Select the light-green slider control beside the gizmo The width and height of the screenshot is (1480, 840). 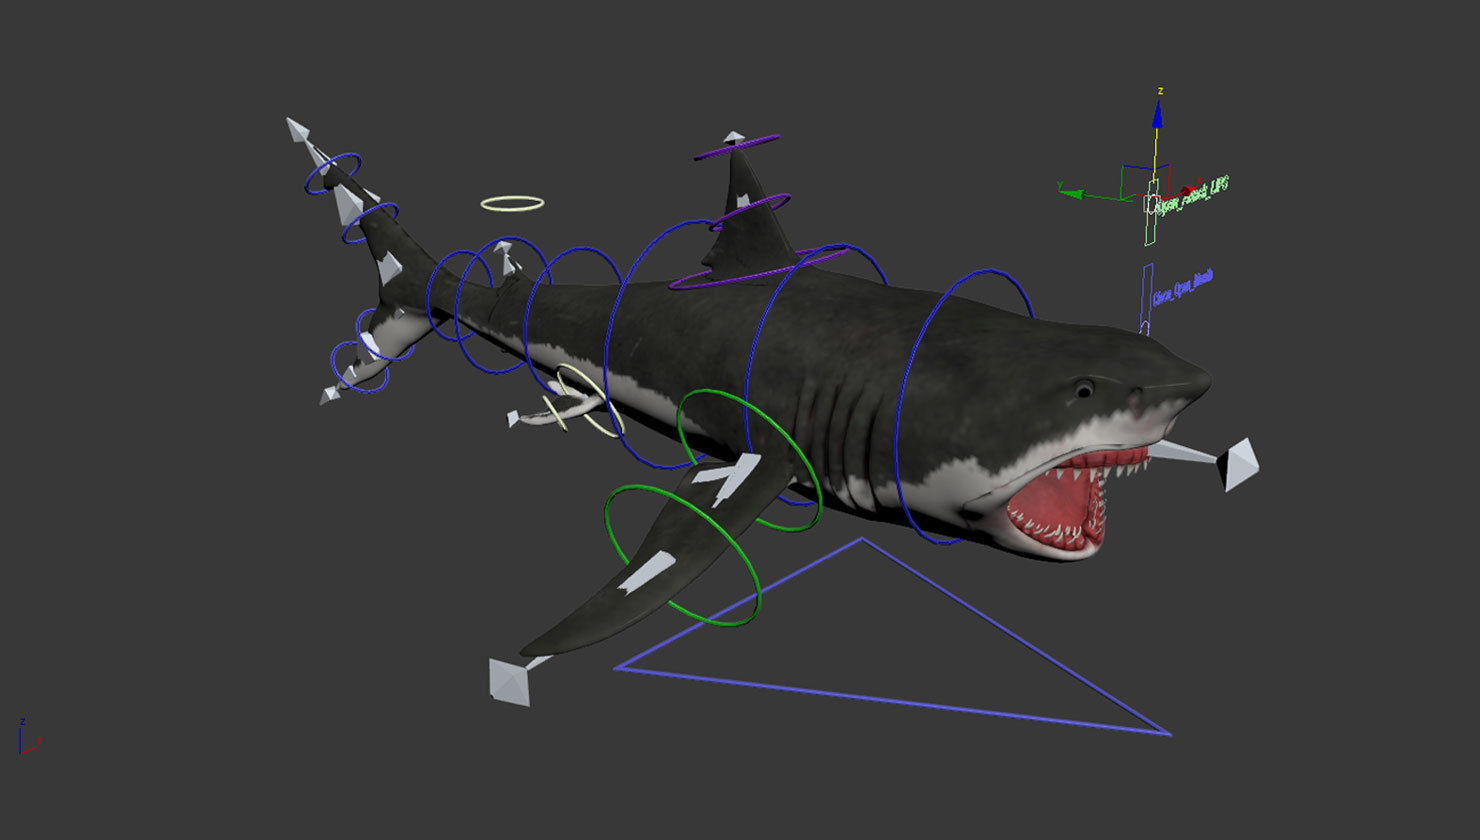click(1152, 212)
